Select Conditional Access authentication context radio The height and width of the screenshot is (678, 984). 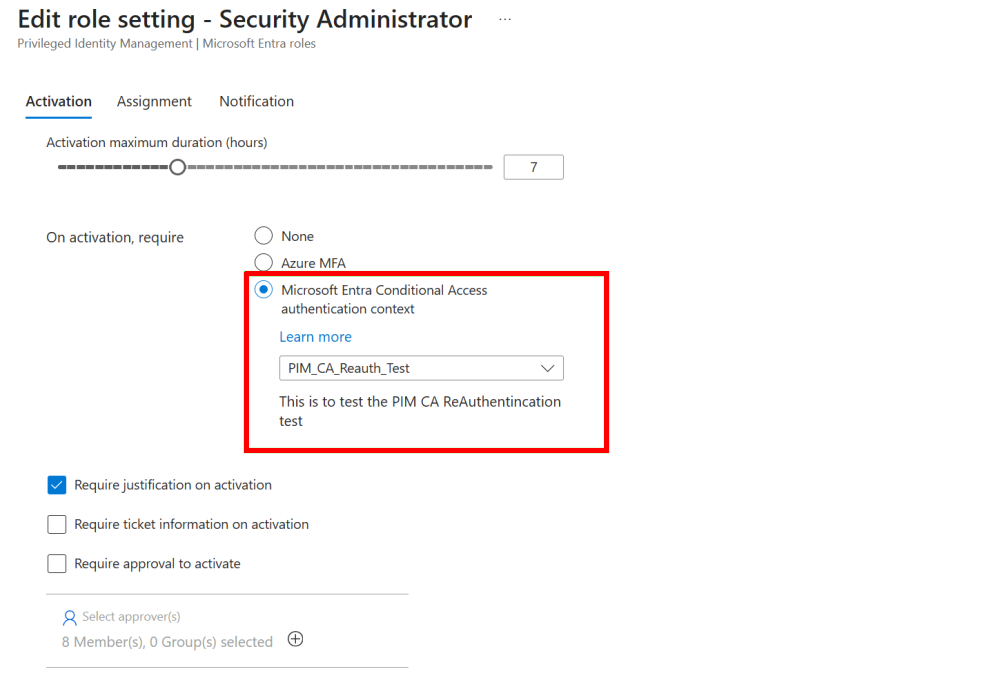263,290
